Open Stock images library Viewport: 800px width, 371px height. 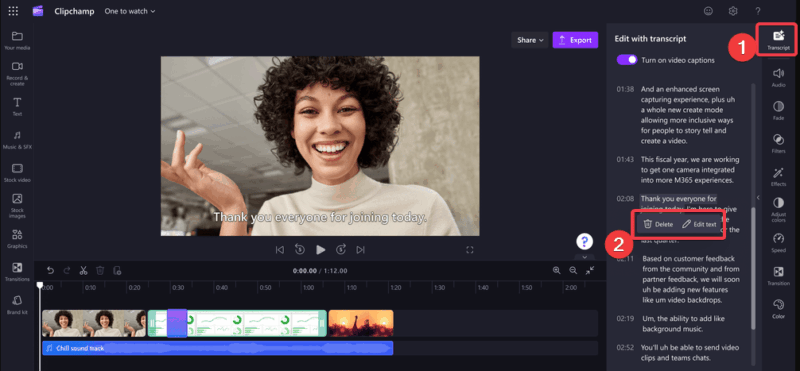pyautogui.click(x=17, y=206)
